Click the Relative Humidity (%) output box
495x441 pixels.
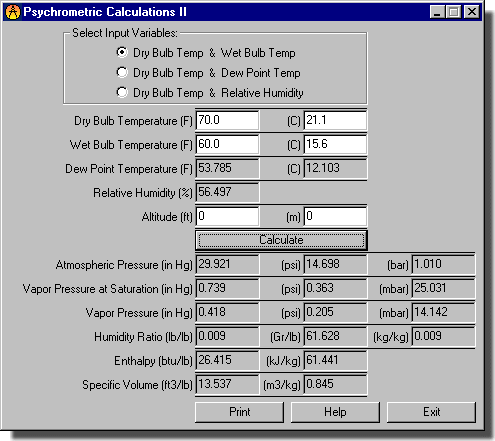point(227,192)
